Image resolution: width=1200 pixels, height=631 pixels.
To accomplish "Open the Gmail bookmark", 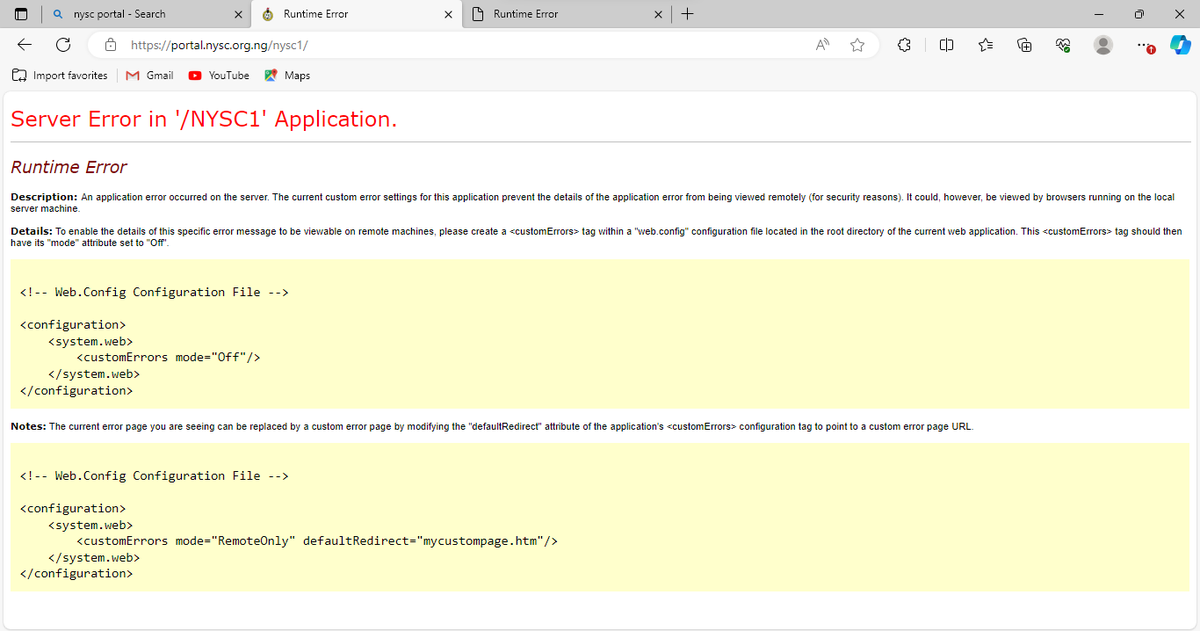I will tap(150, 75).
